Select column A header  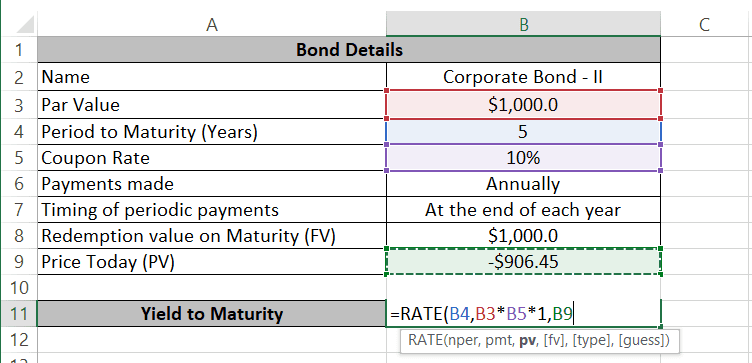tap(212, 24)
